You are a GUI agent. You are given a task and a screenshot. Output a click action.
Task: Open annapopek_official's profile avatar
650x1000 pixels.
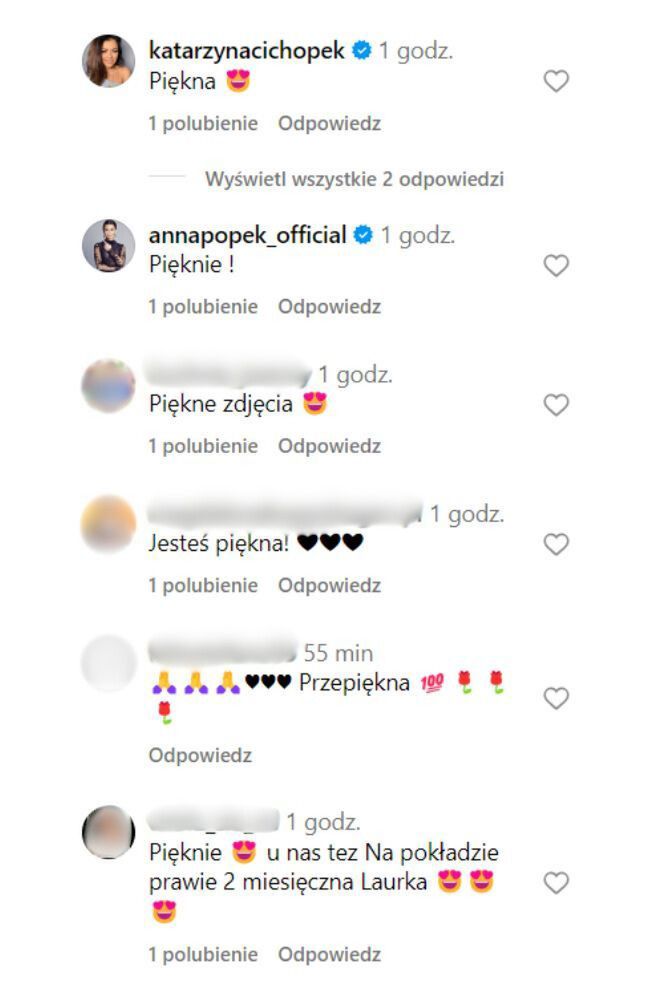[108, 246]
